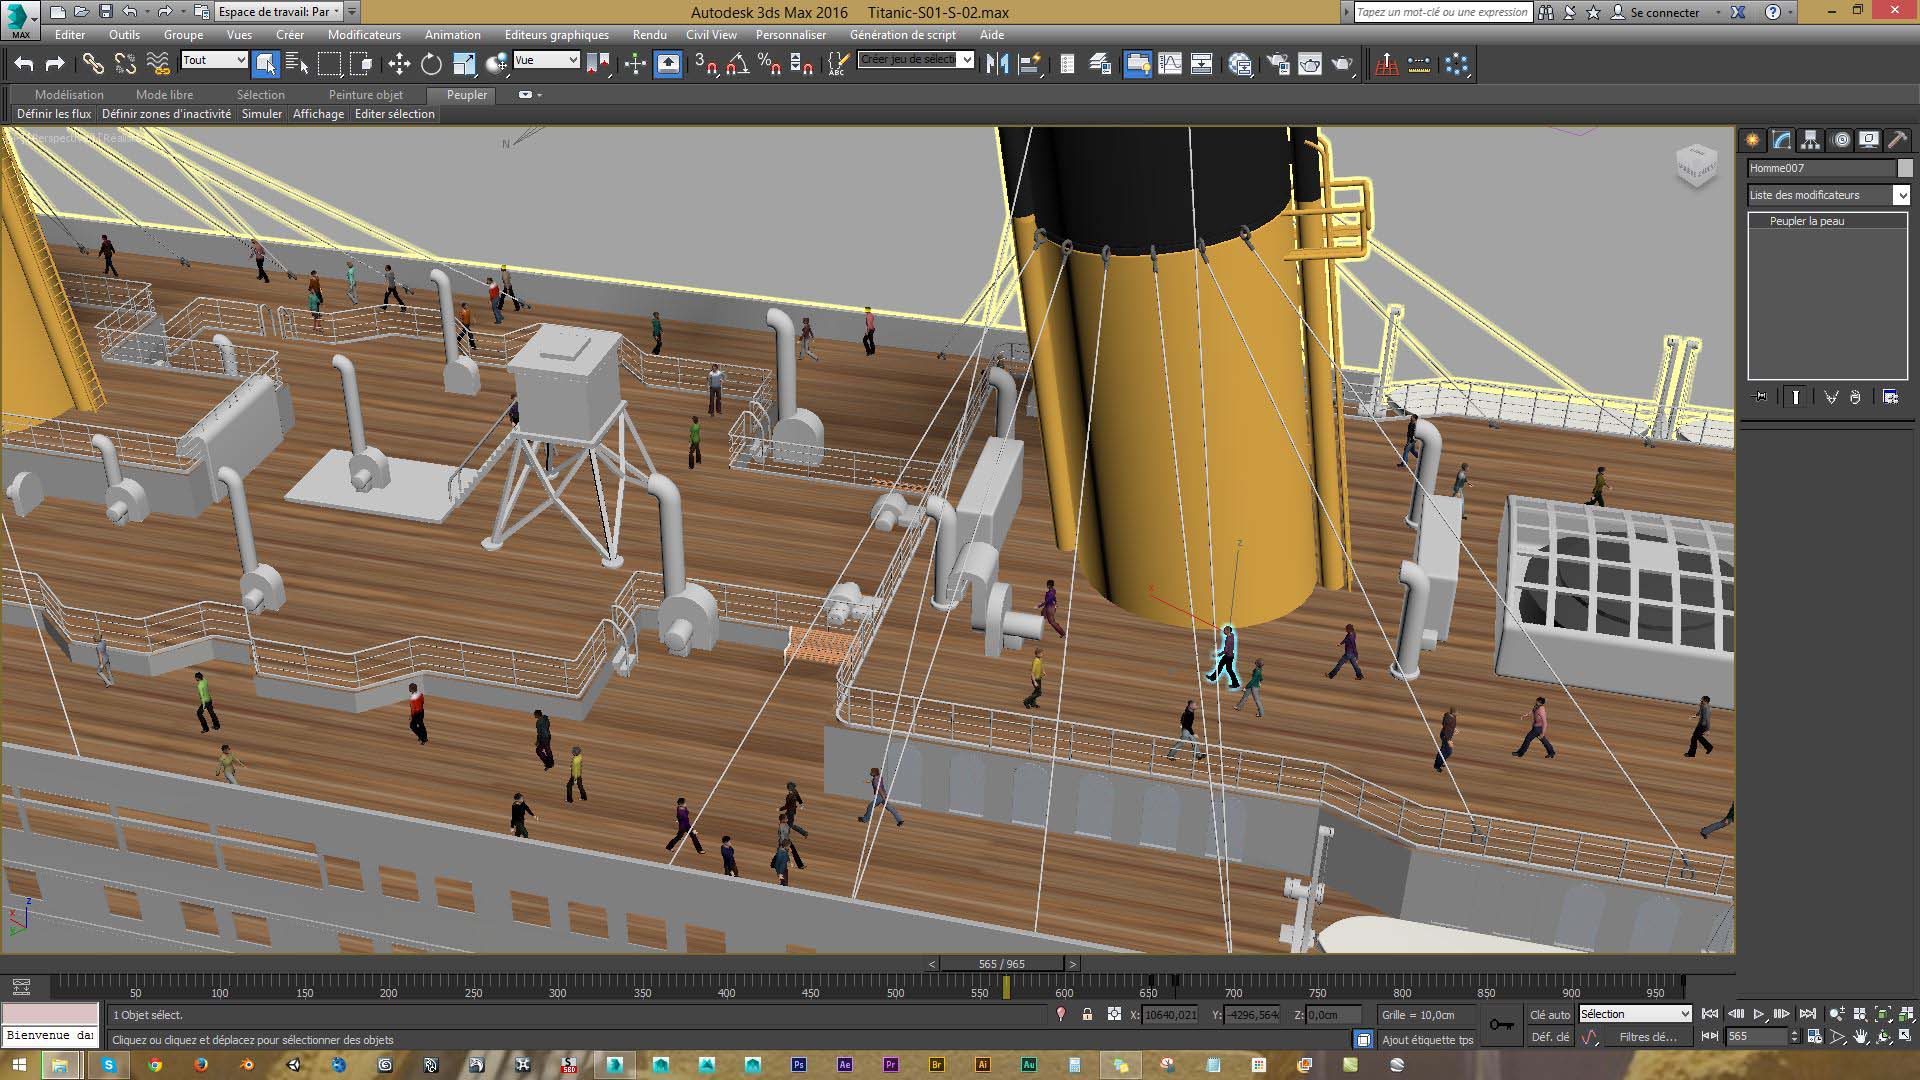Click the 'Déf. clé' set key button
The height and width of the screenshot is (1080, 1920).
1550,1037
